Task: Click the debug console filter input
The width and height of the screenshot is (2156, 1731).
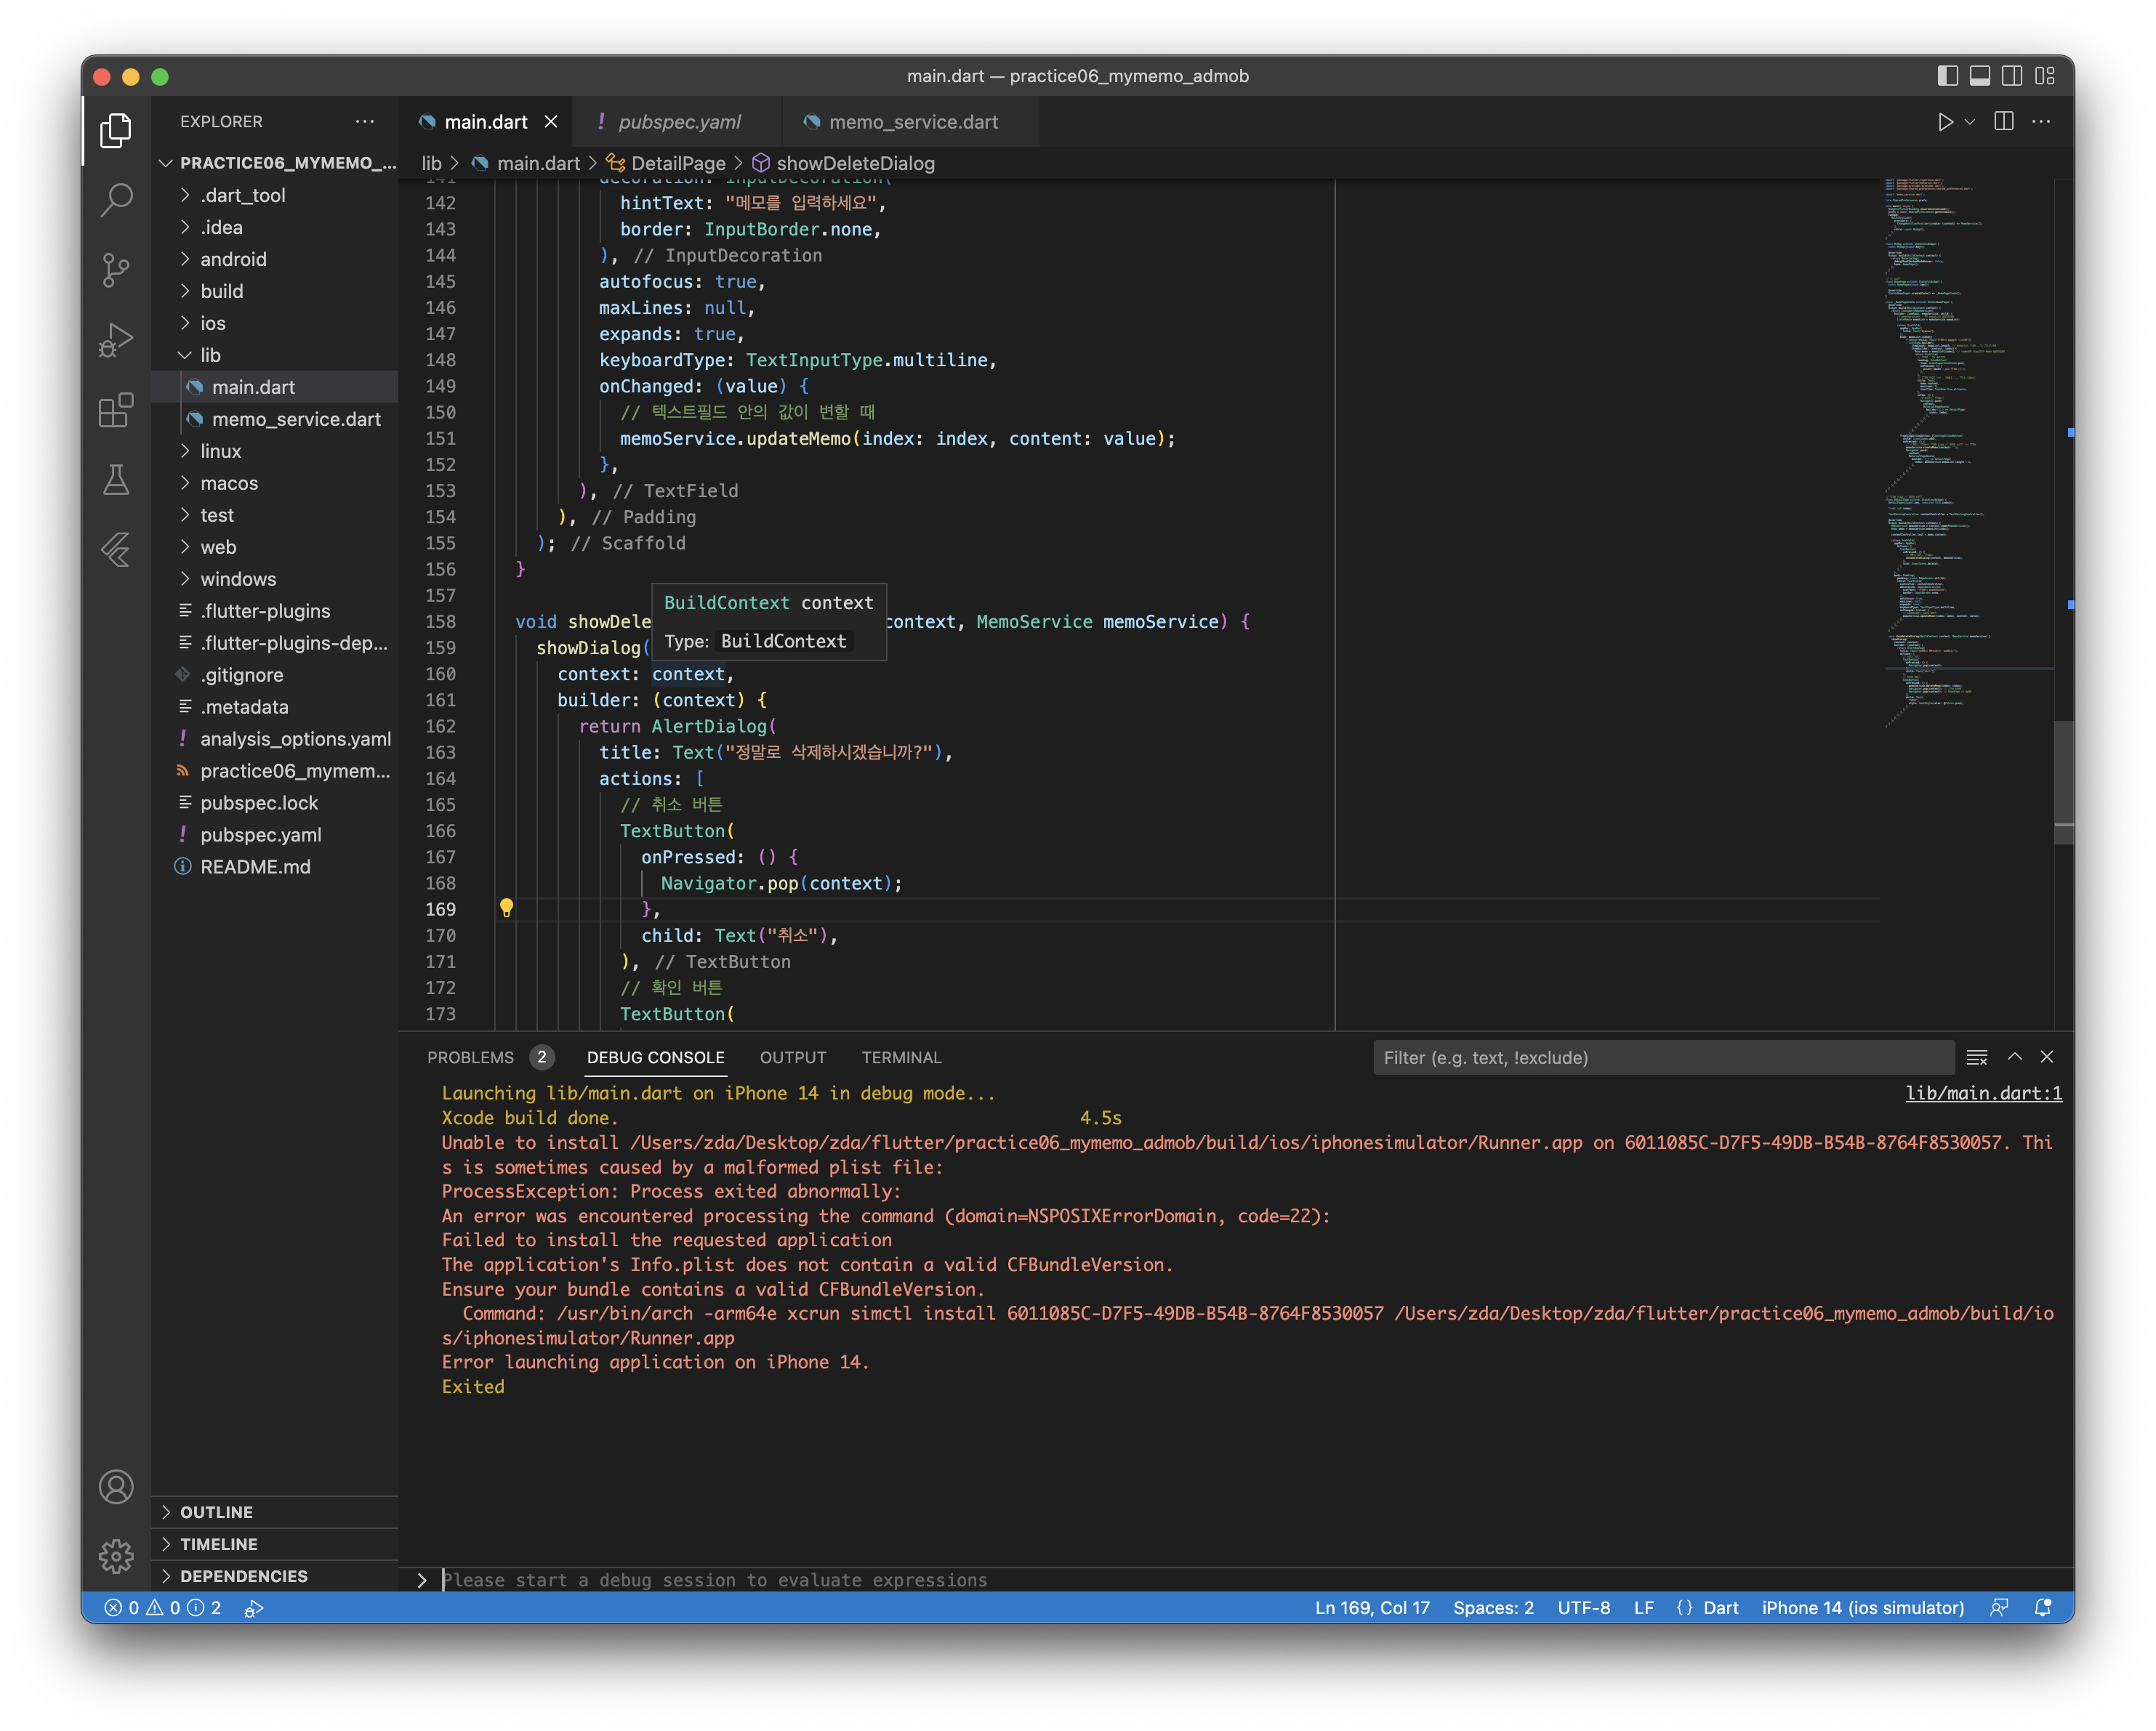Action: point(1663,1057)
